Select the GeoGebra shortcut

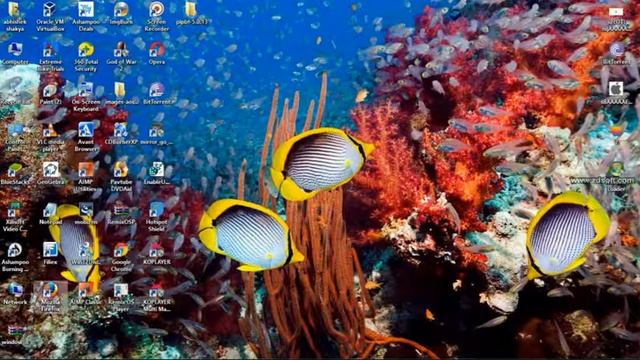(50, 170)
